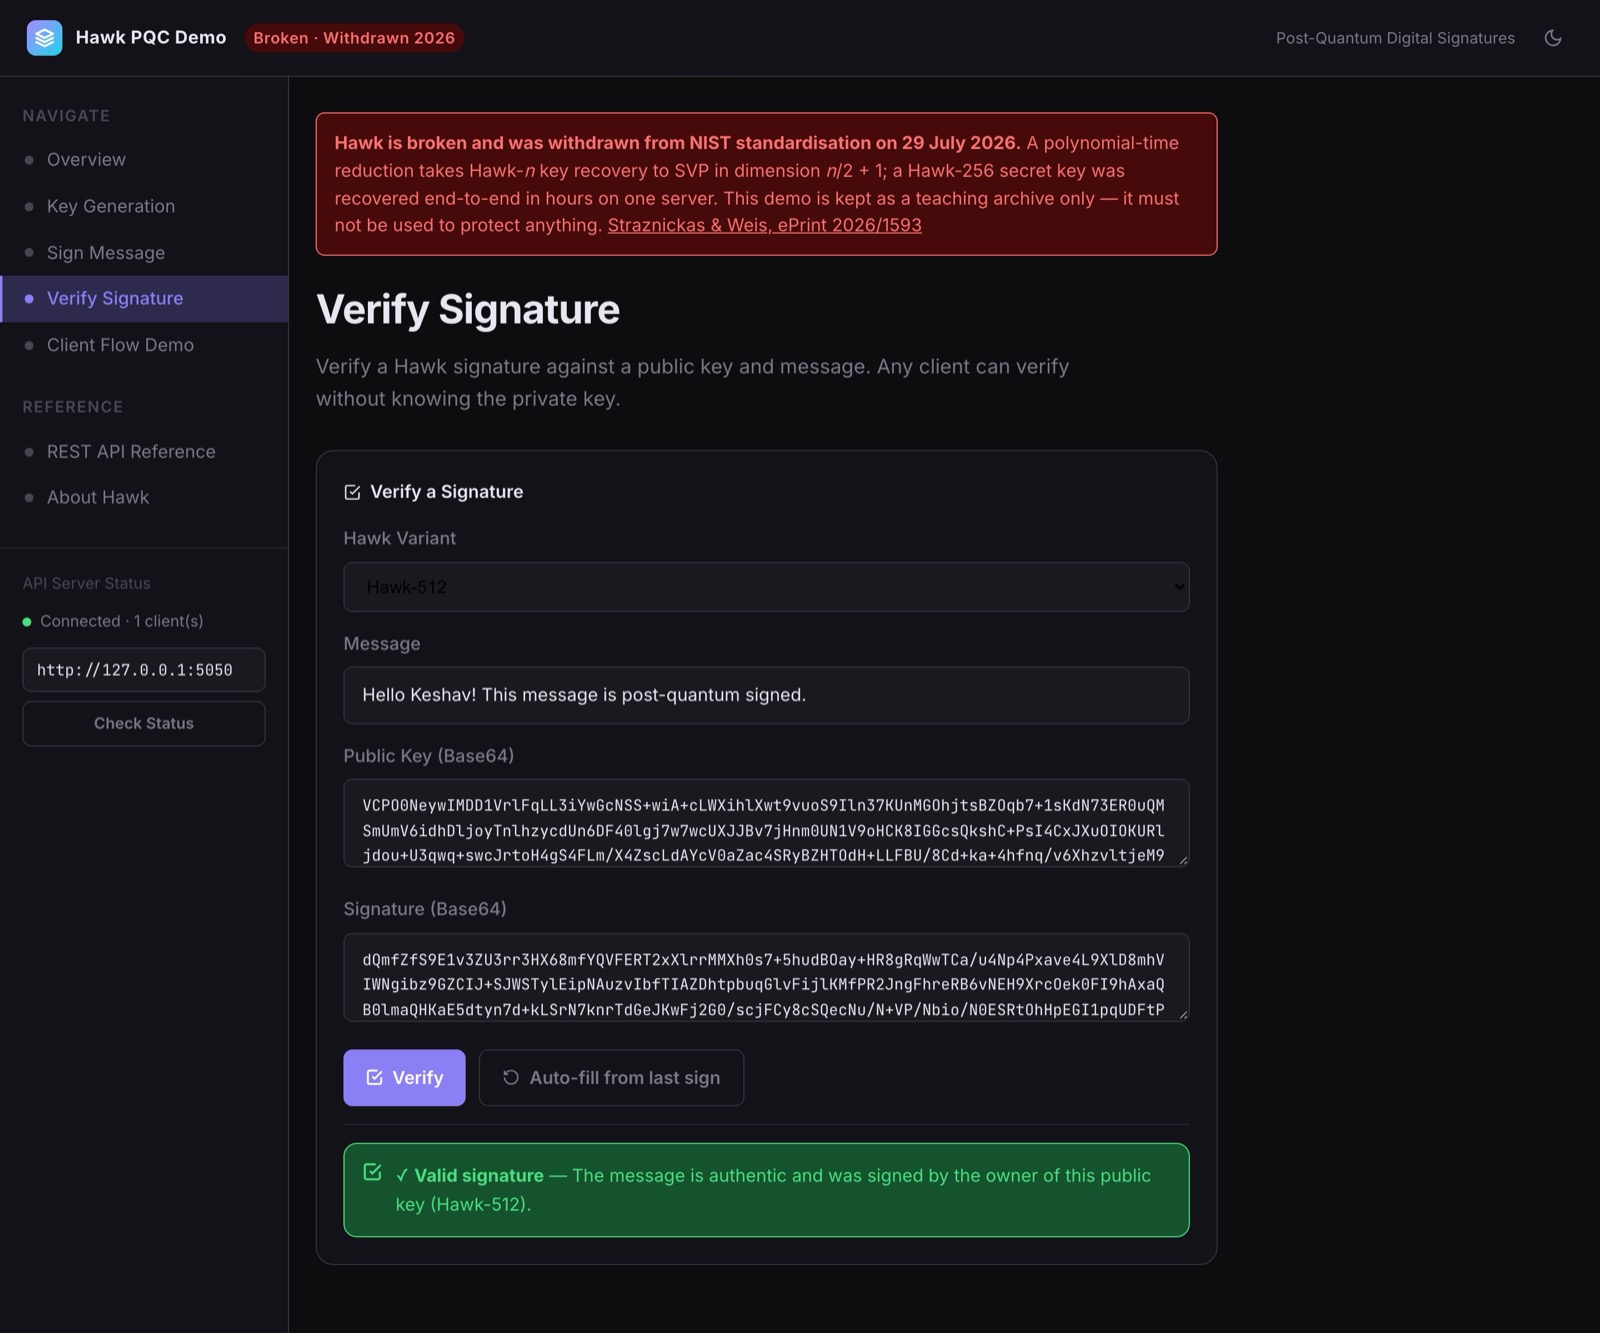
Task: Click the checkmark icon beside Verify a Signature
Action: point(352,492)
